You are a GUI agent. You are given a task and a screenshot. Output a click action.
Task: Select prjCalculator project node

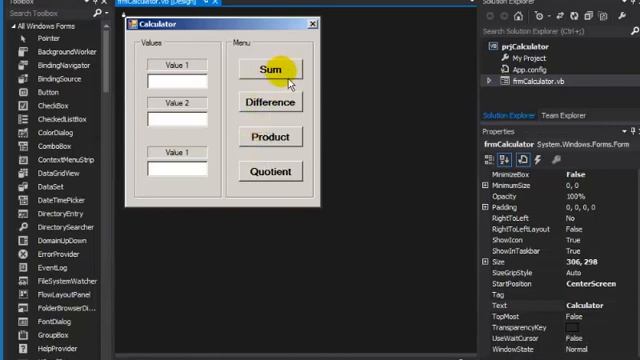point(525,47)
